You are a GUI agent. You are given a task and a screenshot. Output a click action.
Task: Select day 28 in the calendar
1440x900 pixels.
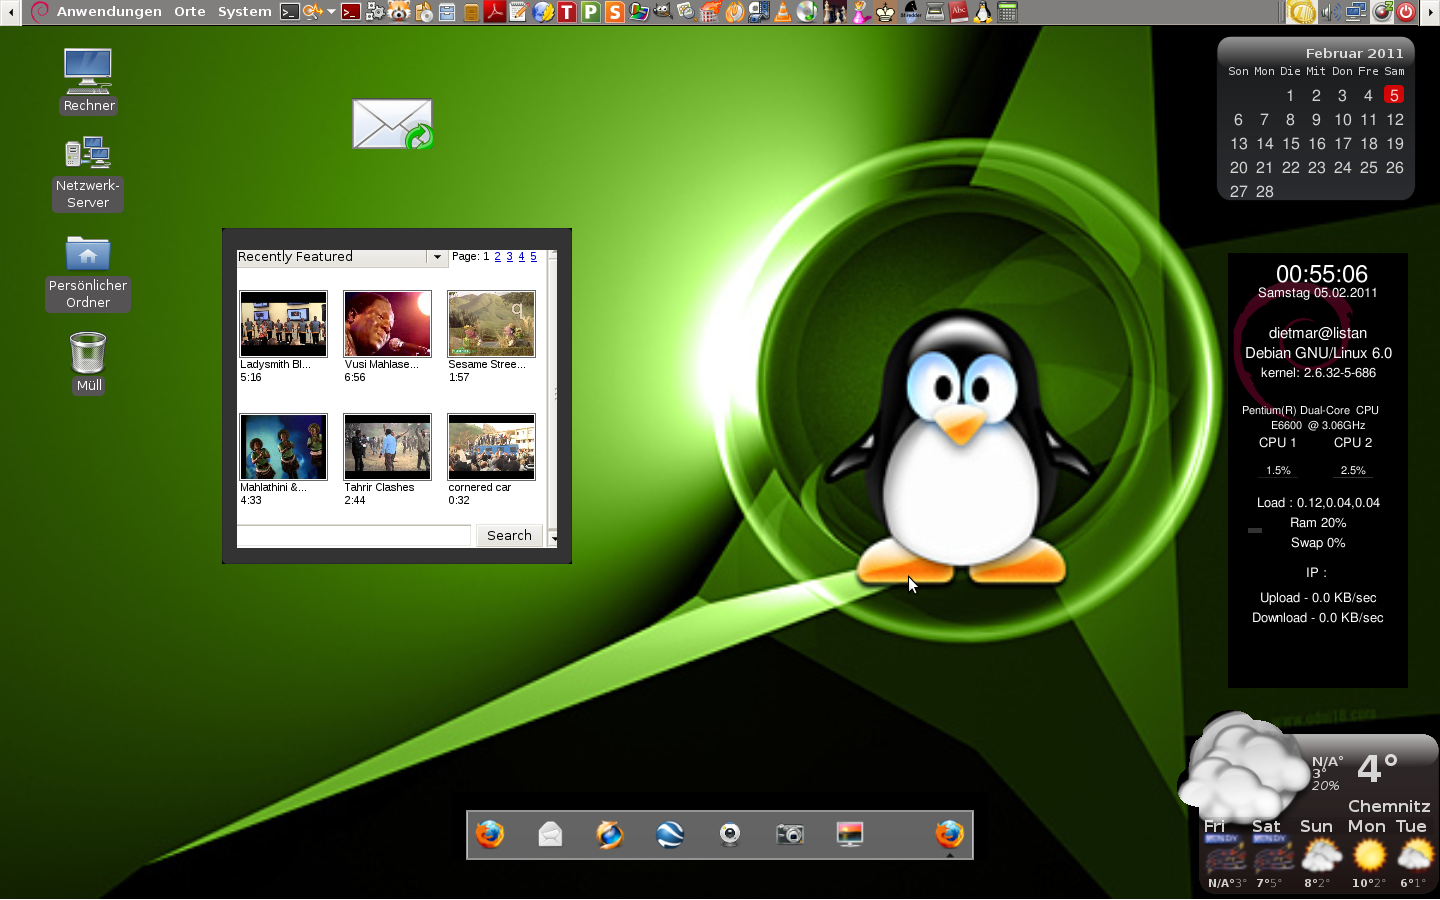click(x=1265, y=191)
